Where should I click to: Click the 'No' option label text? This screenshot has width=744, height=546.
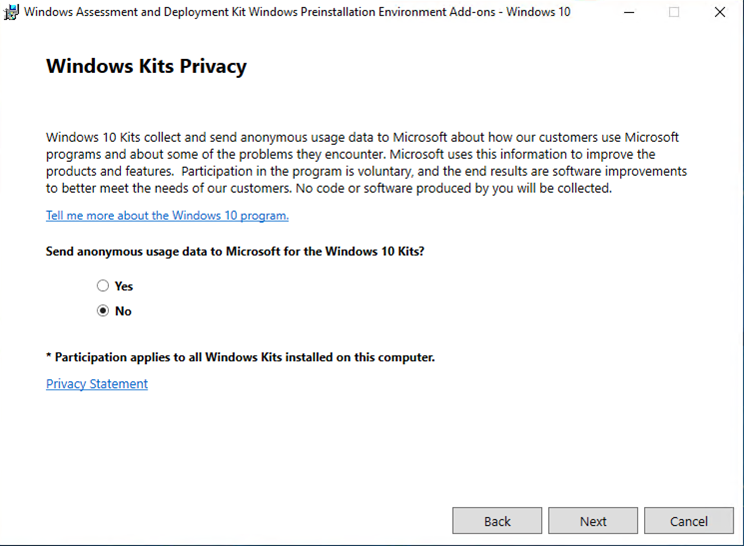(x=123, y=311)
